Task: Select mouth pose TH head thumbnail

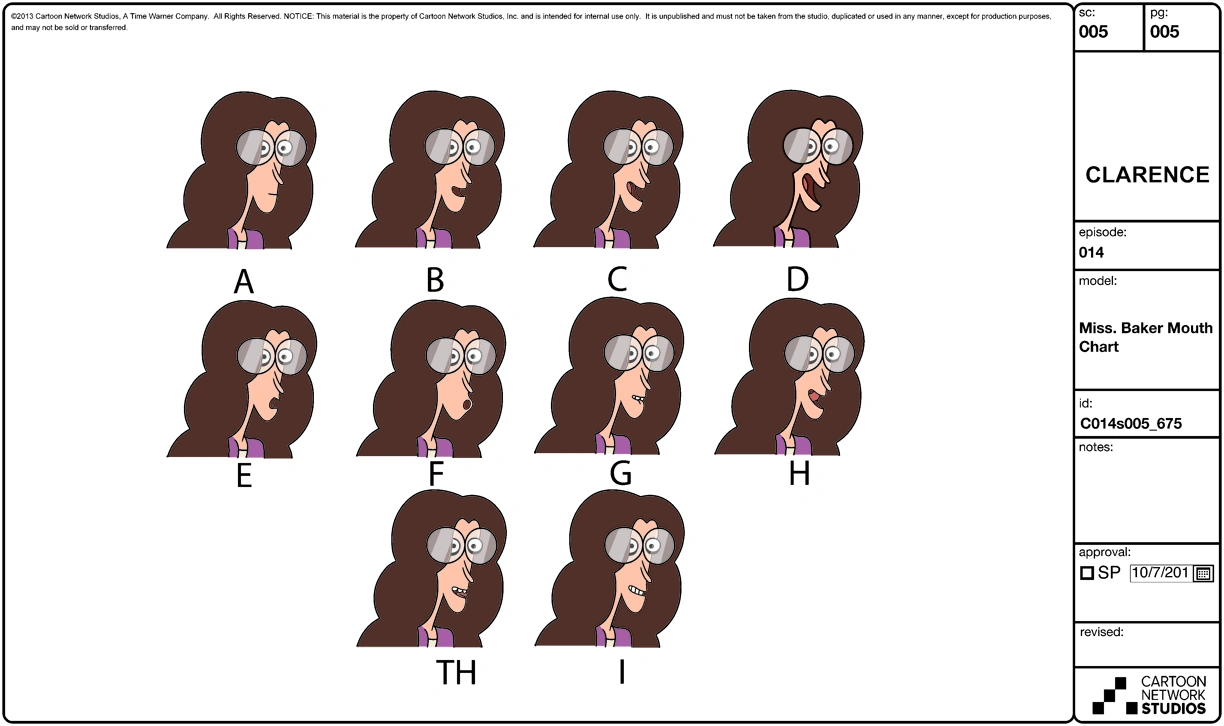Action: [x=431, y=570]
